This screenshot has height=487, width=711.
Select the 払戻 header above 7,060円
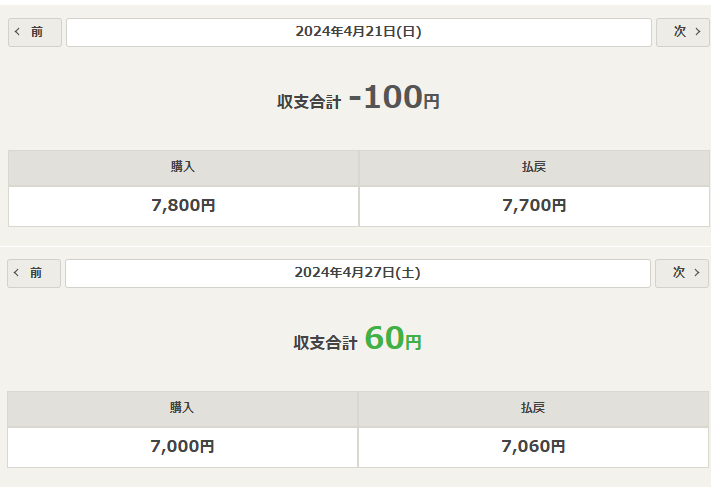click(x=533, y=409)
